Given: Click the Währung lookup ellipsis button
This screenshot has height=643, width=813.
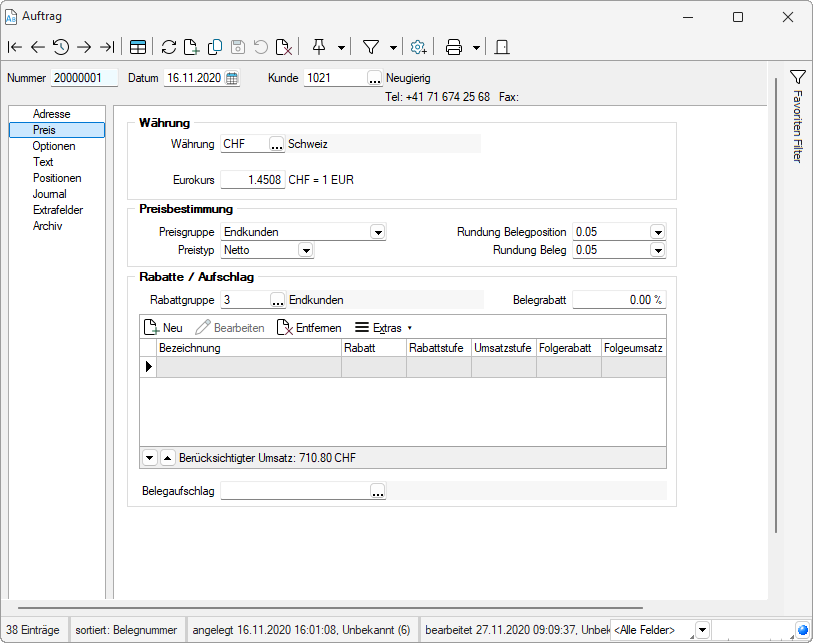Looking at the screenshot, I should point(277,145).
